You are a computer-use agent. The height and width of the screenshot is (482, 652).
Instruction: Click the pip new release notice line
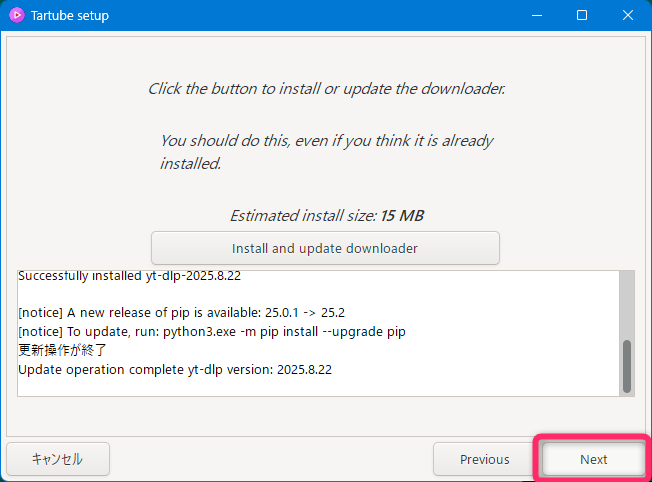click(x=181, y=312)
